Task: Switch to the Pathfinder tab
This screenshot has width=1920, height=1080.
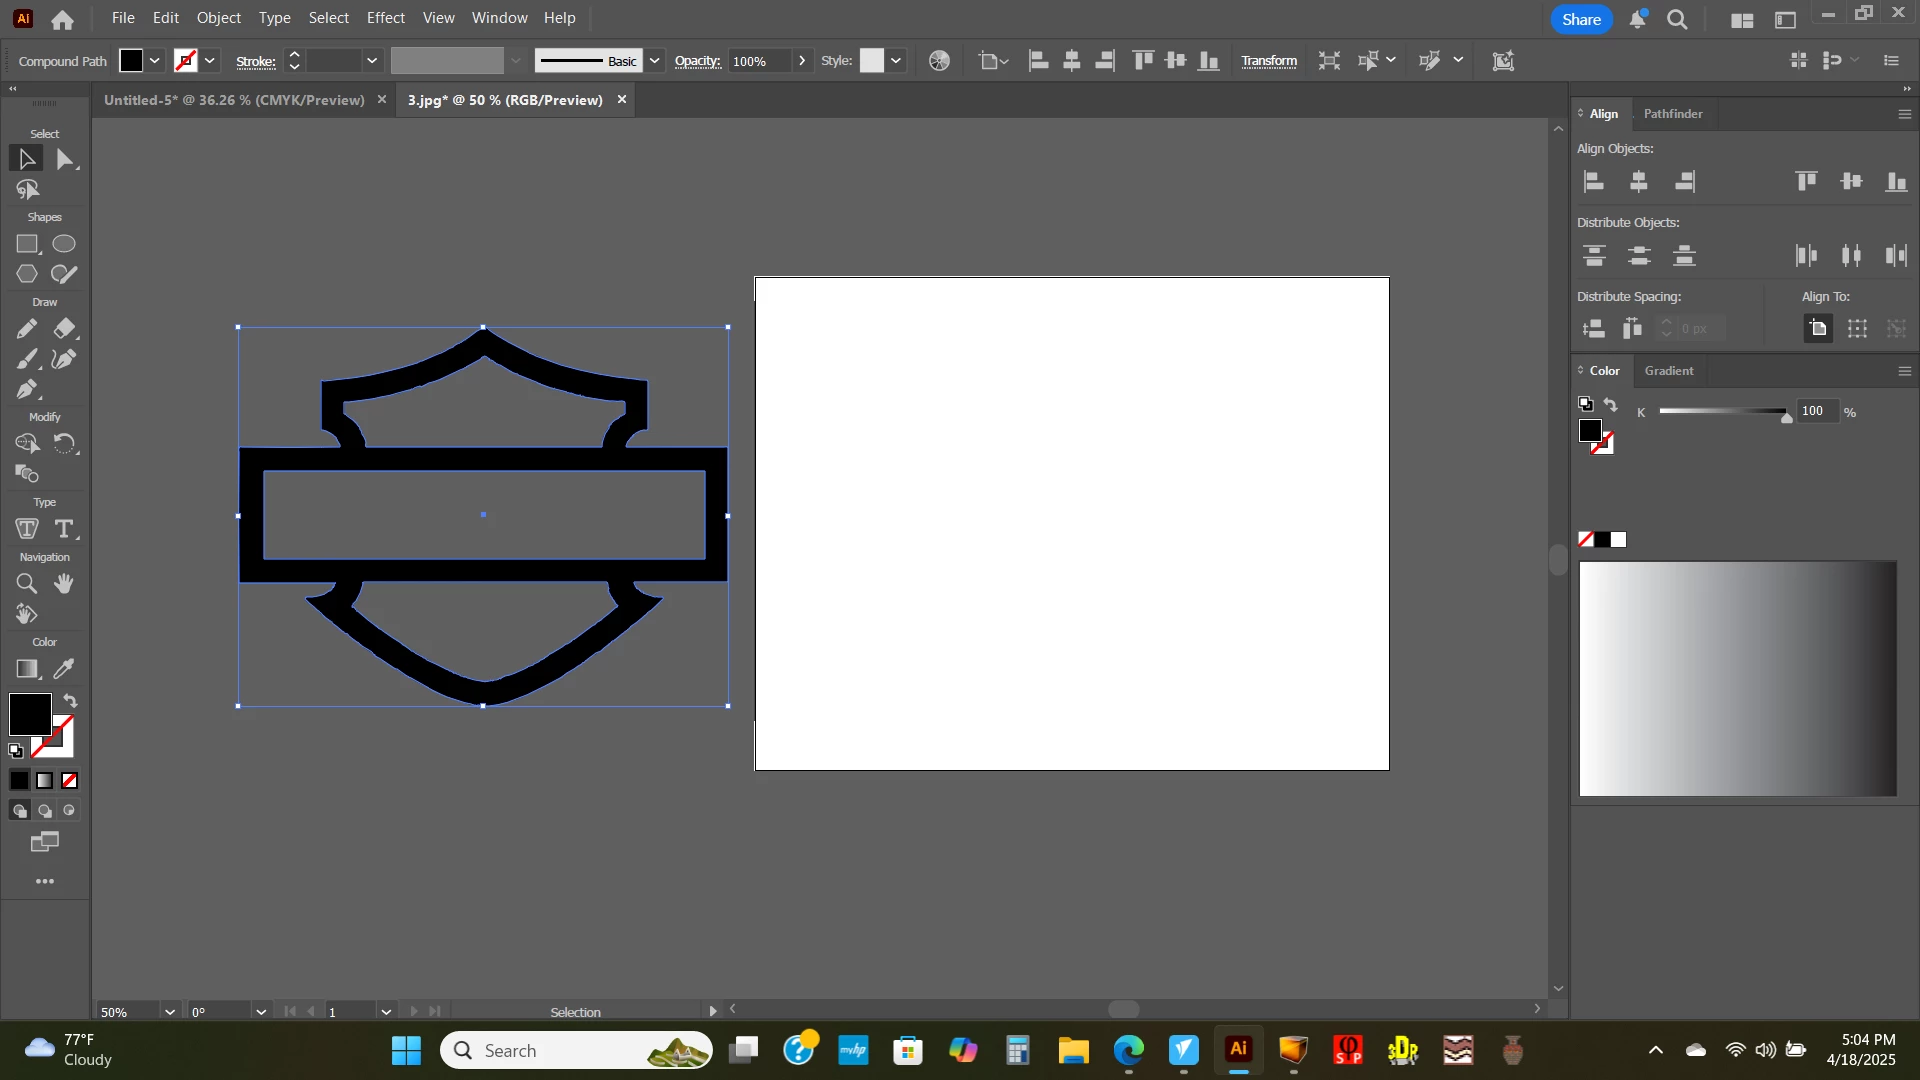Action: [x=1672, y=114]
